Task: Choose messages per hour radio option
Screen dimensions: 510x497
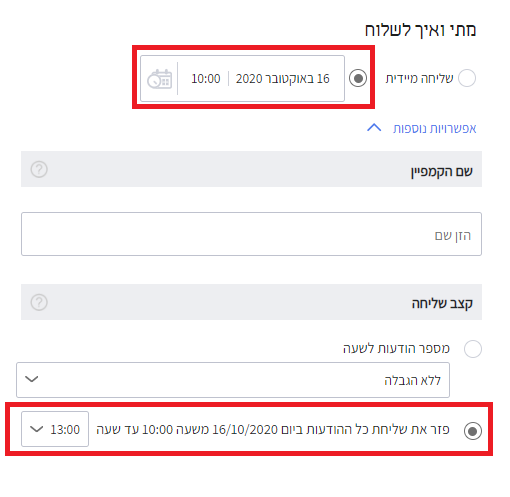Action: click(473, 349)
